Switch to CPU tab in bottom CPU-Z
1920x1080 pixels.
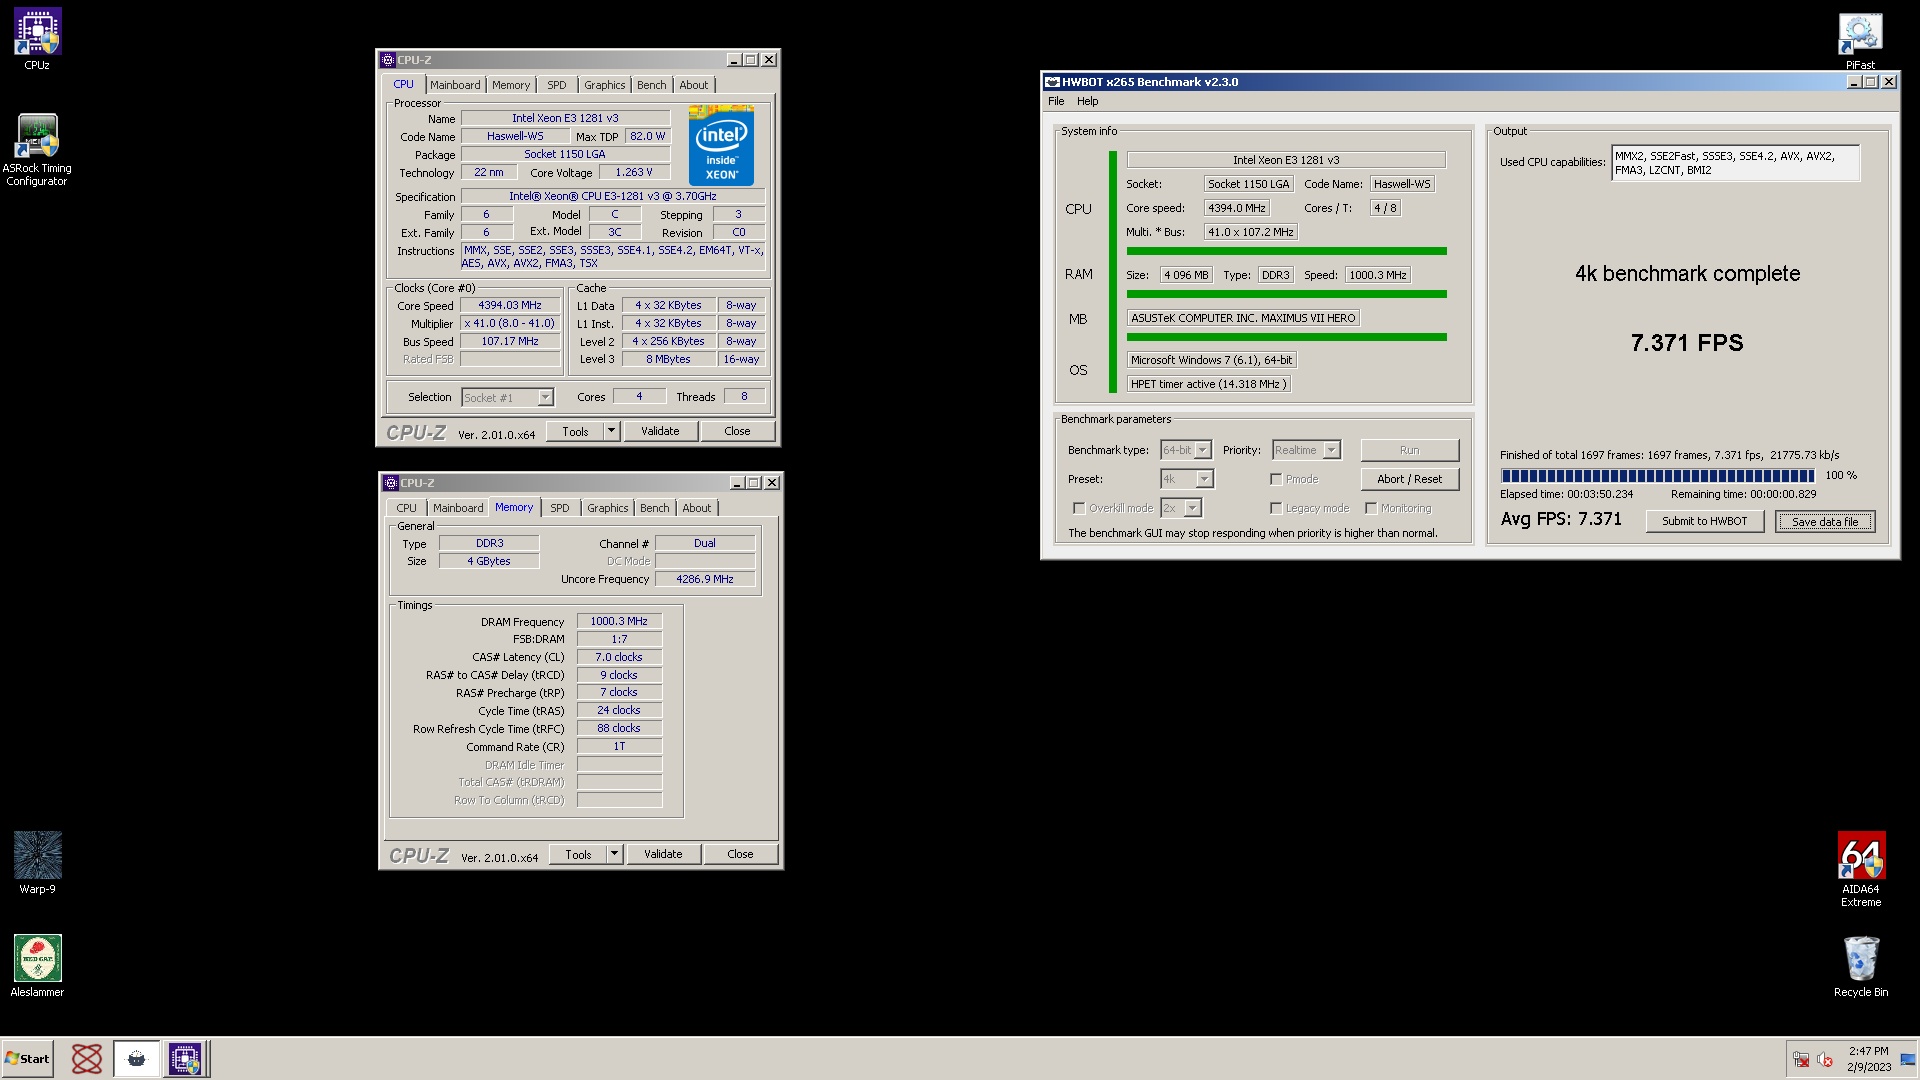(406, 508)
